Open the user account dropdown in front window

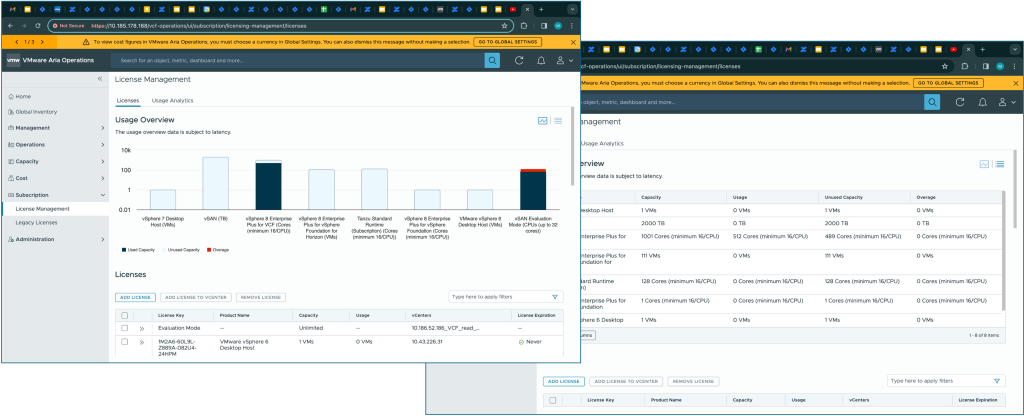tap(562, 61)
